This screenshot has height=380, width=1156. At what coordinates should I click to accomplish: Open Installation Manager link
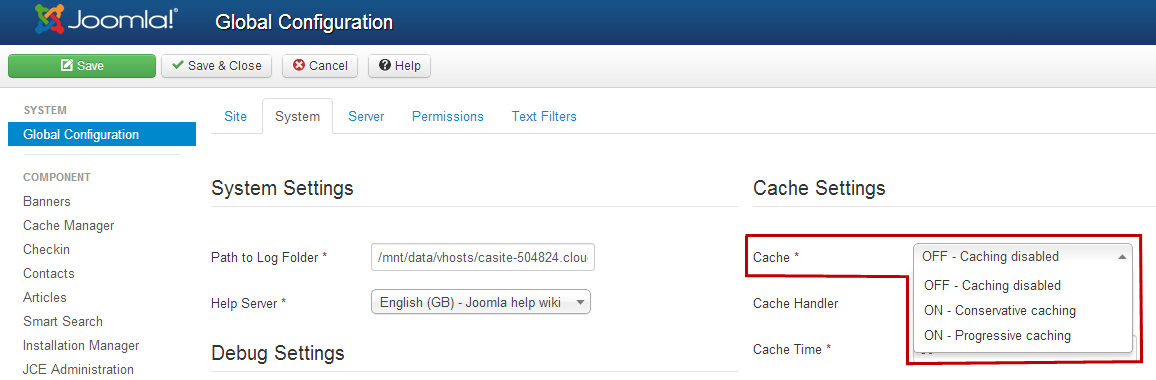[81, 345]
